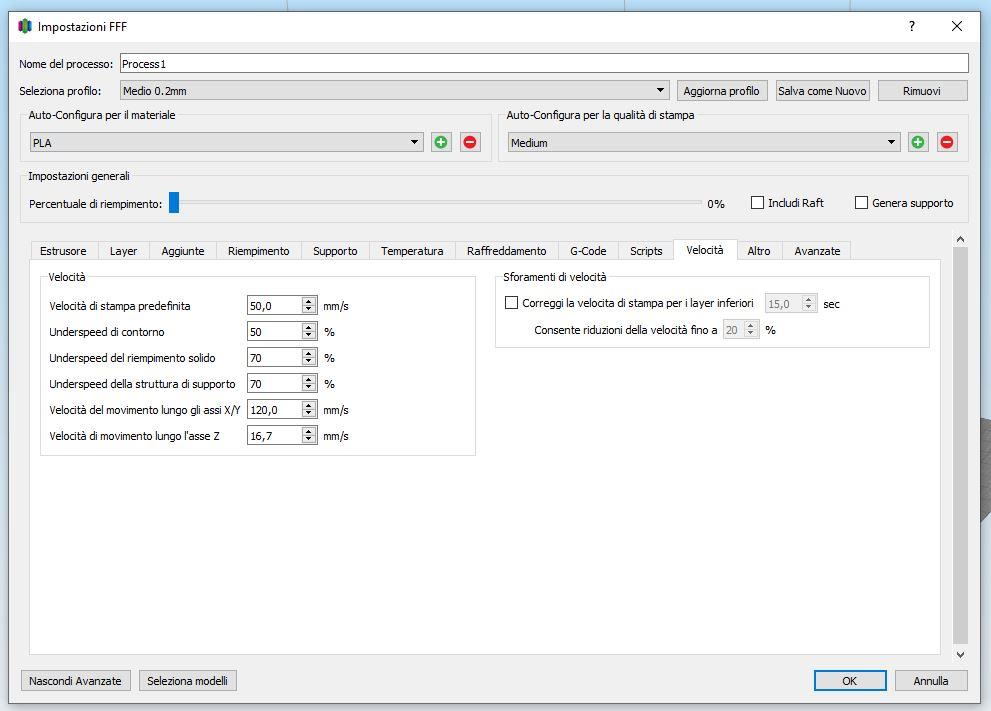Viewport: 991px width, 711px height.
Task: Click red minus icon beside PLA material
Action: (470, 142)
